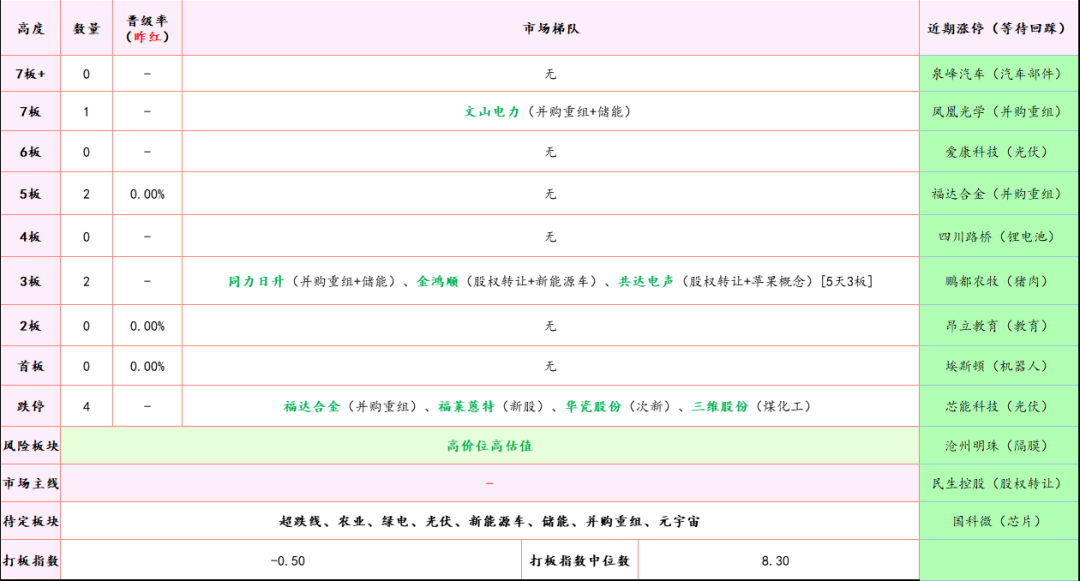Click the 2板 row label
Viewport: 1080px width, 581px height.
pos(30,326)
